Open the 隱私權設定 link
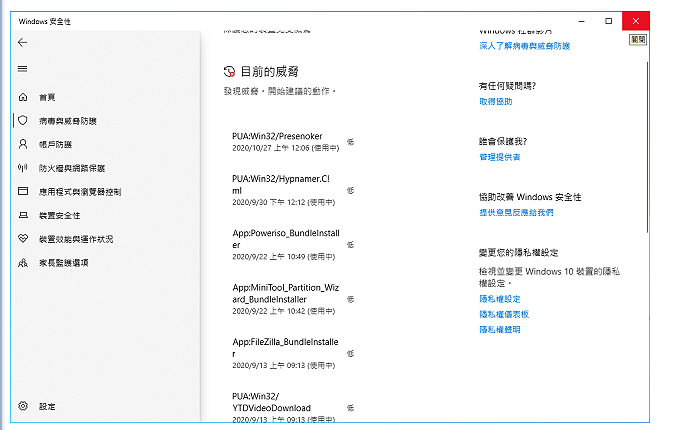This screenshot has height=430, width=680. pos(500,299)
